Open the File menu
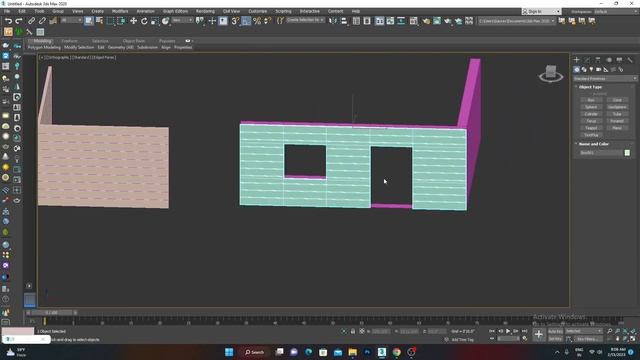640x360 pixels. (7, 11)
